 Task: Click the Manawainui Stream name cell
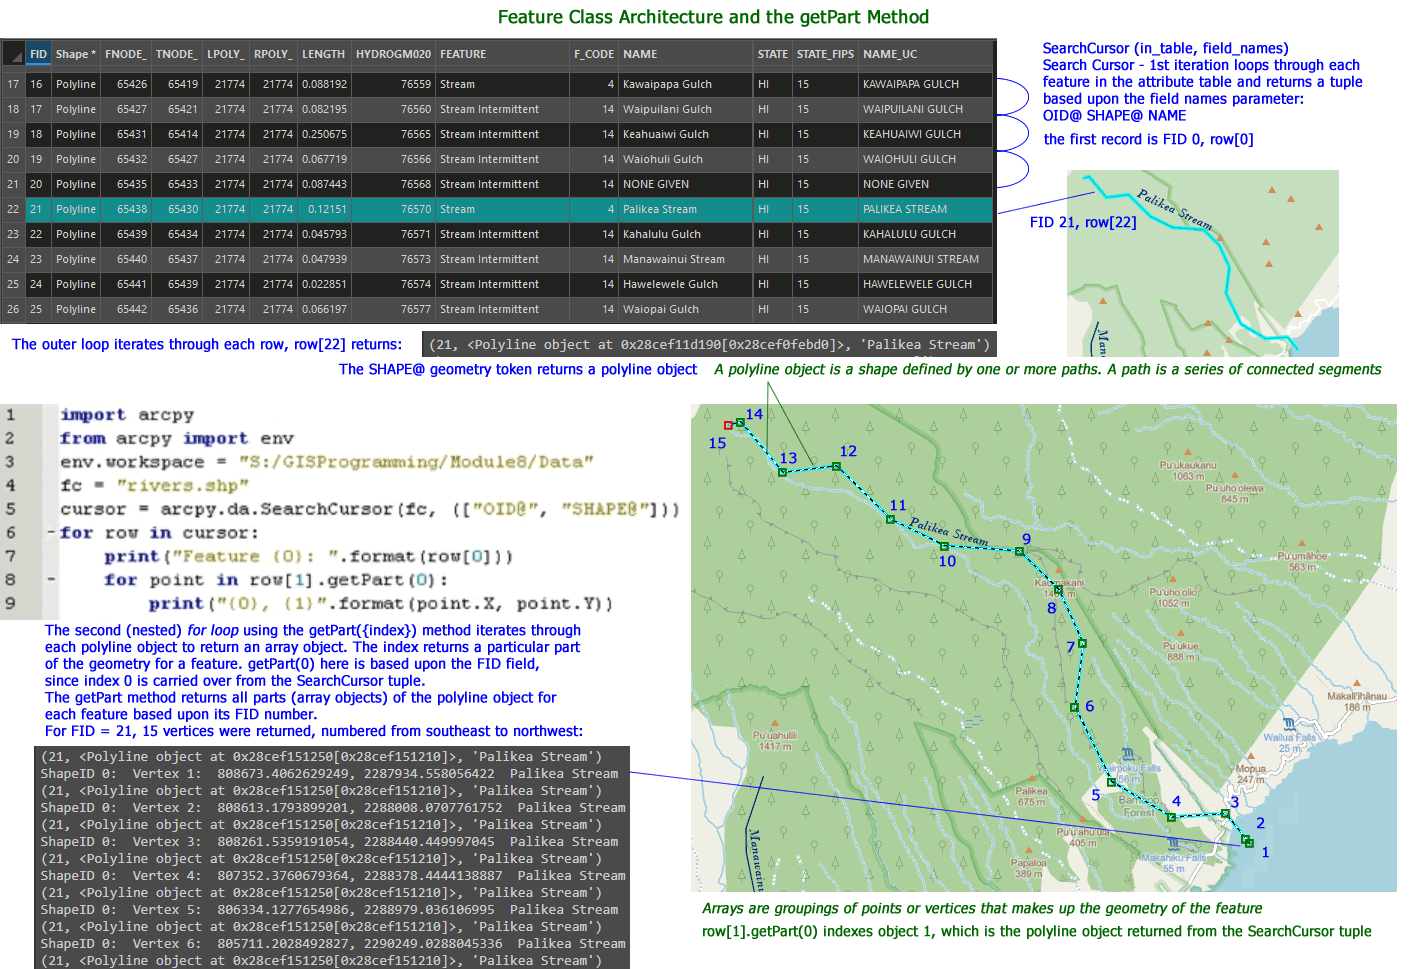tap(686, 259)
